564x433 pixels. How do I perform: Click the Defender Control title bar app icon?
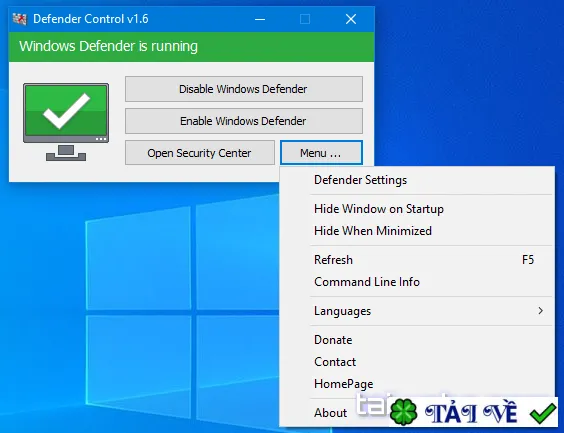[19, 19]
